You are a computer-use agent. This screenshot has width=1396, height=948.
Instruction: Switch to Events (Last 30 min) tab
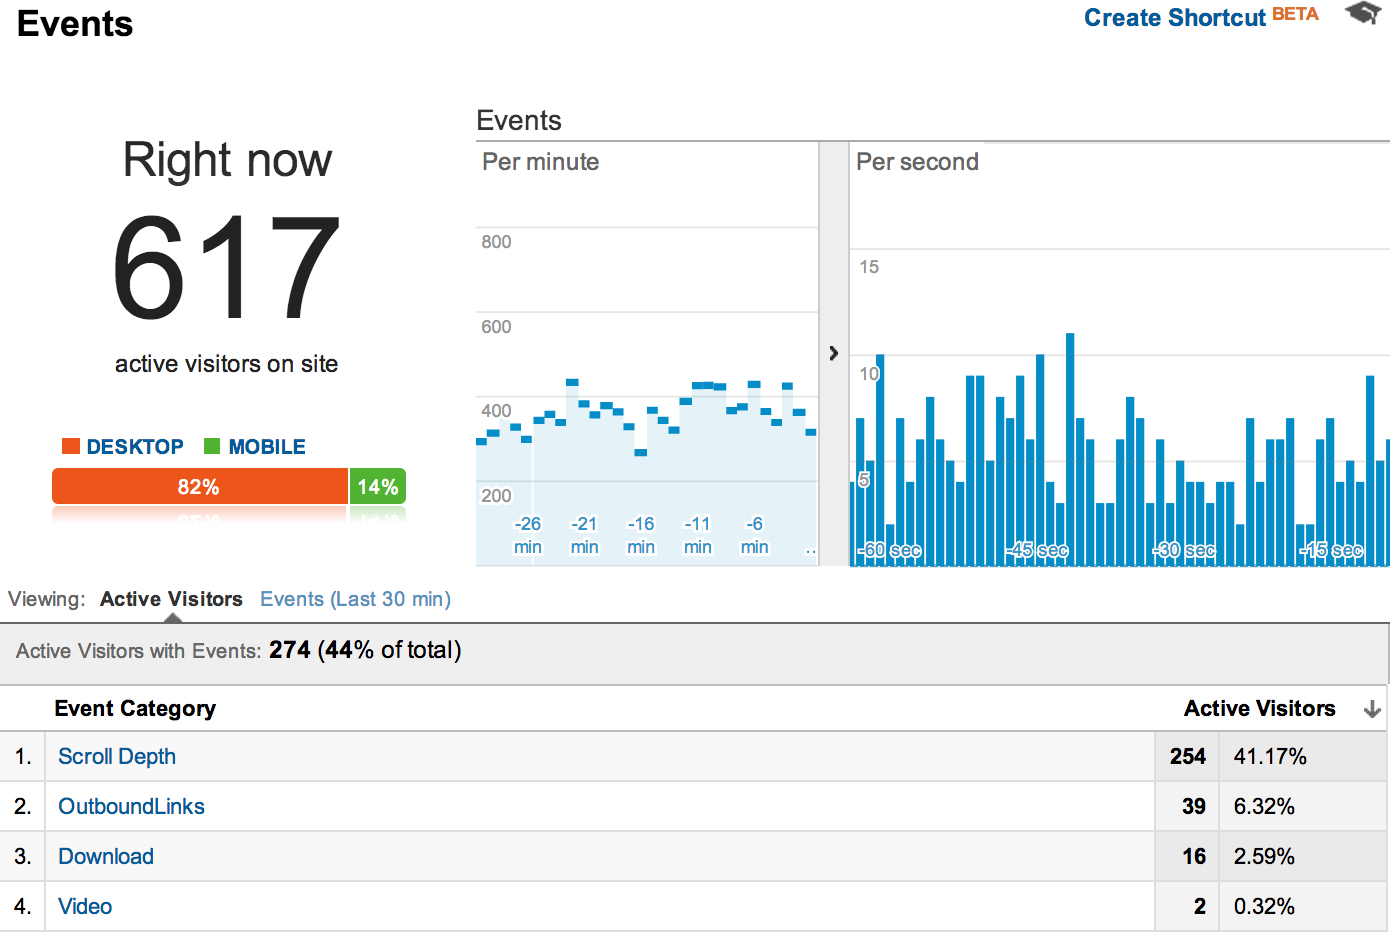point(355,599)
